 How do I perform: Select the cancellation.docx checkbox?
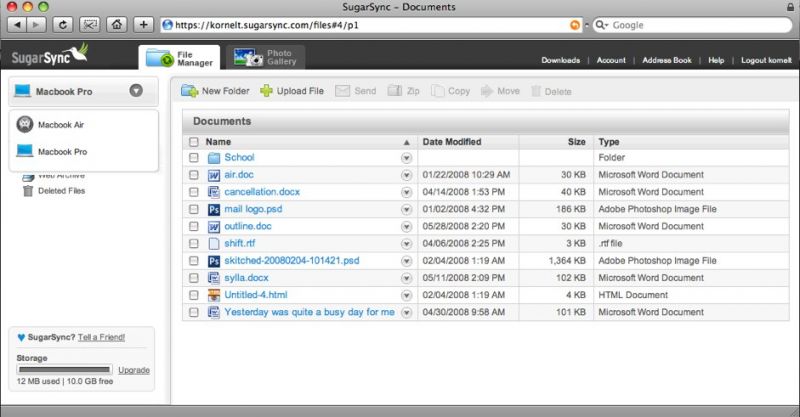pyautogui.click(x=194, y=192)
